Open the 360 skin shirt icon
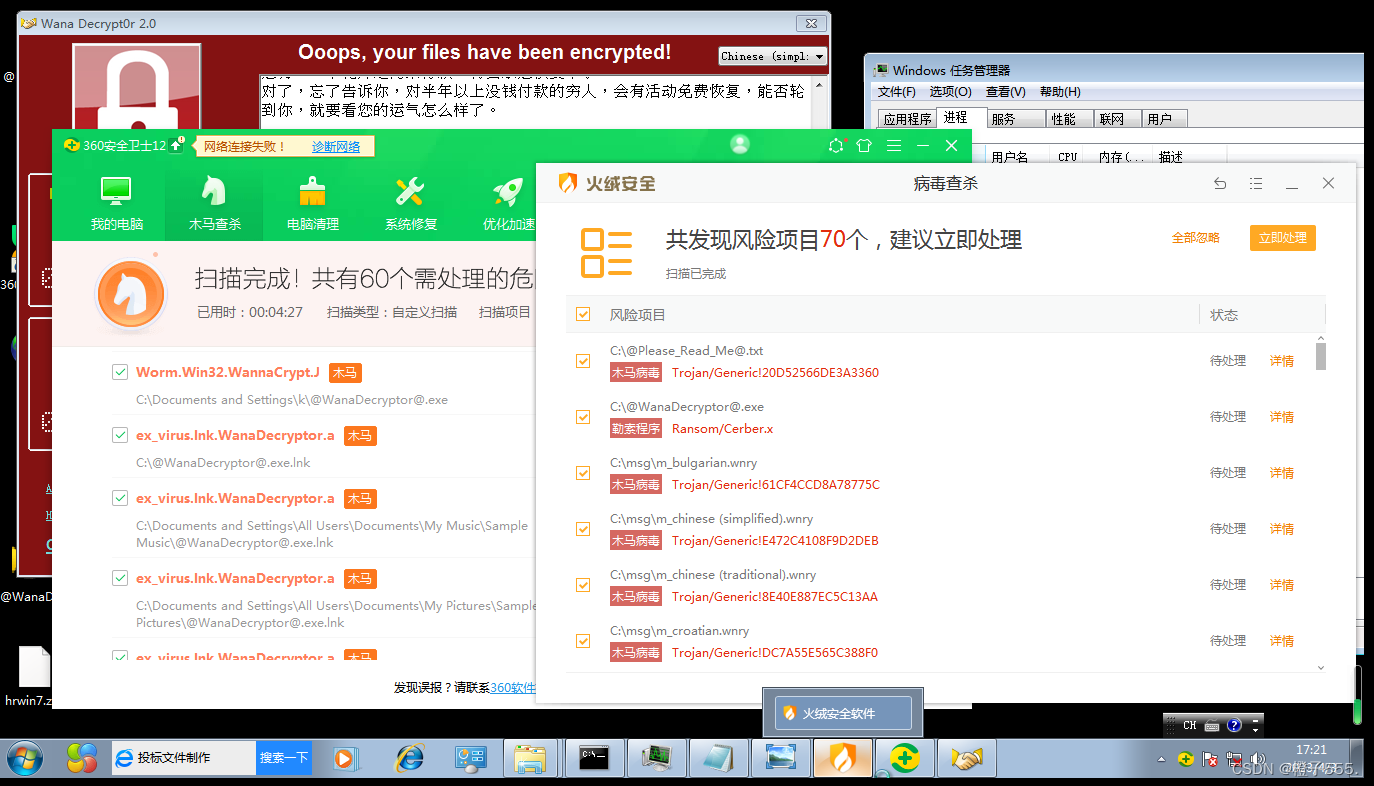Image resolution: width=1374 pixels, height=786 pixels. tap(864, 146)
